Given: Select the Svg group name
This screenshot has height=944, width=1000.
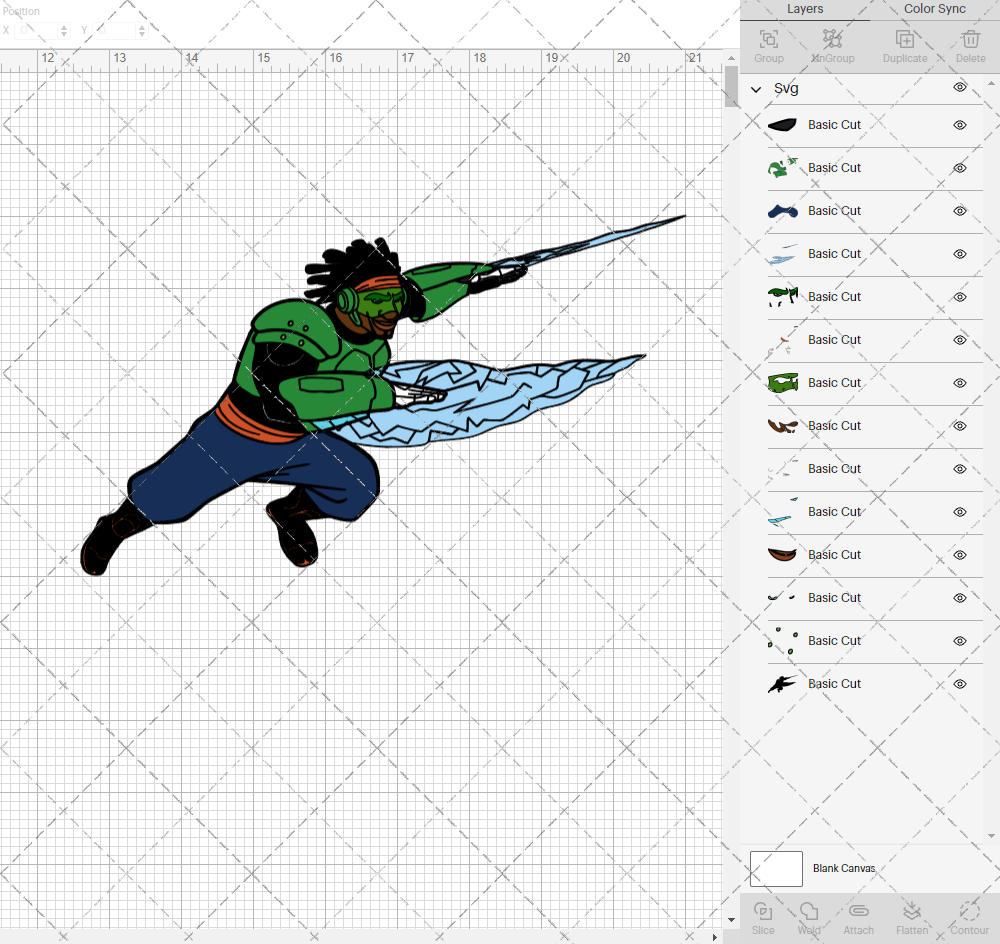Looking at the screenshot, I should (x=786, y=89).
